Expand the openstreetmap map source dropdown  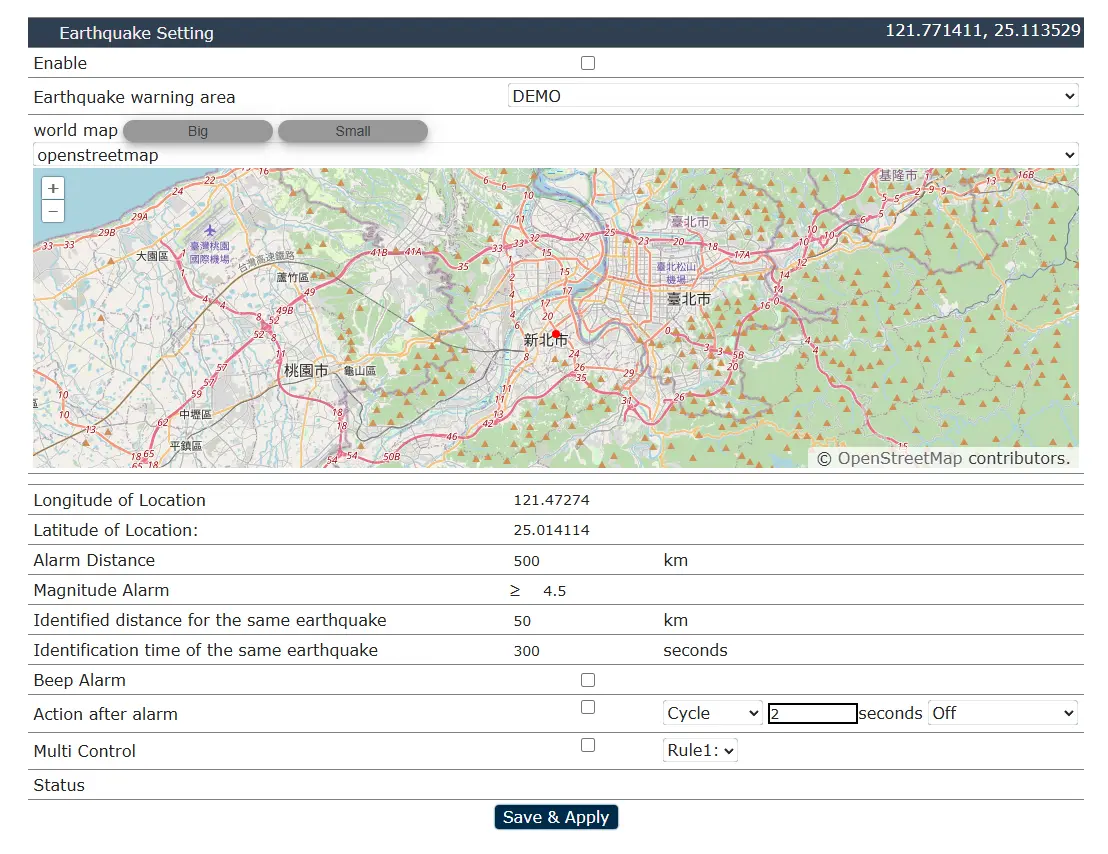(556, 155)
